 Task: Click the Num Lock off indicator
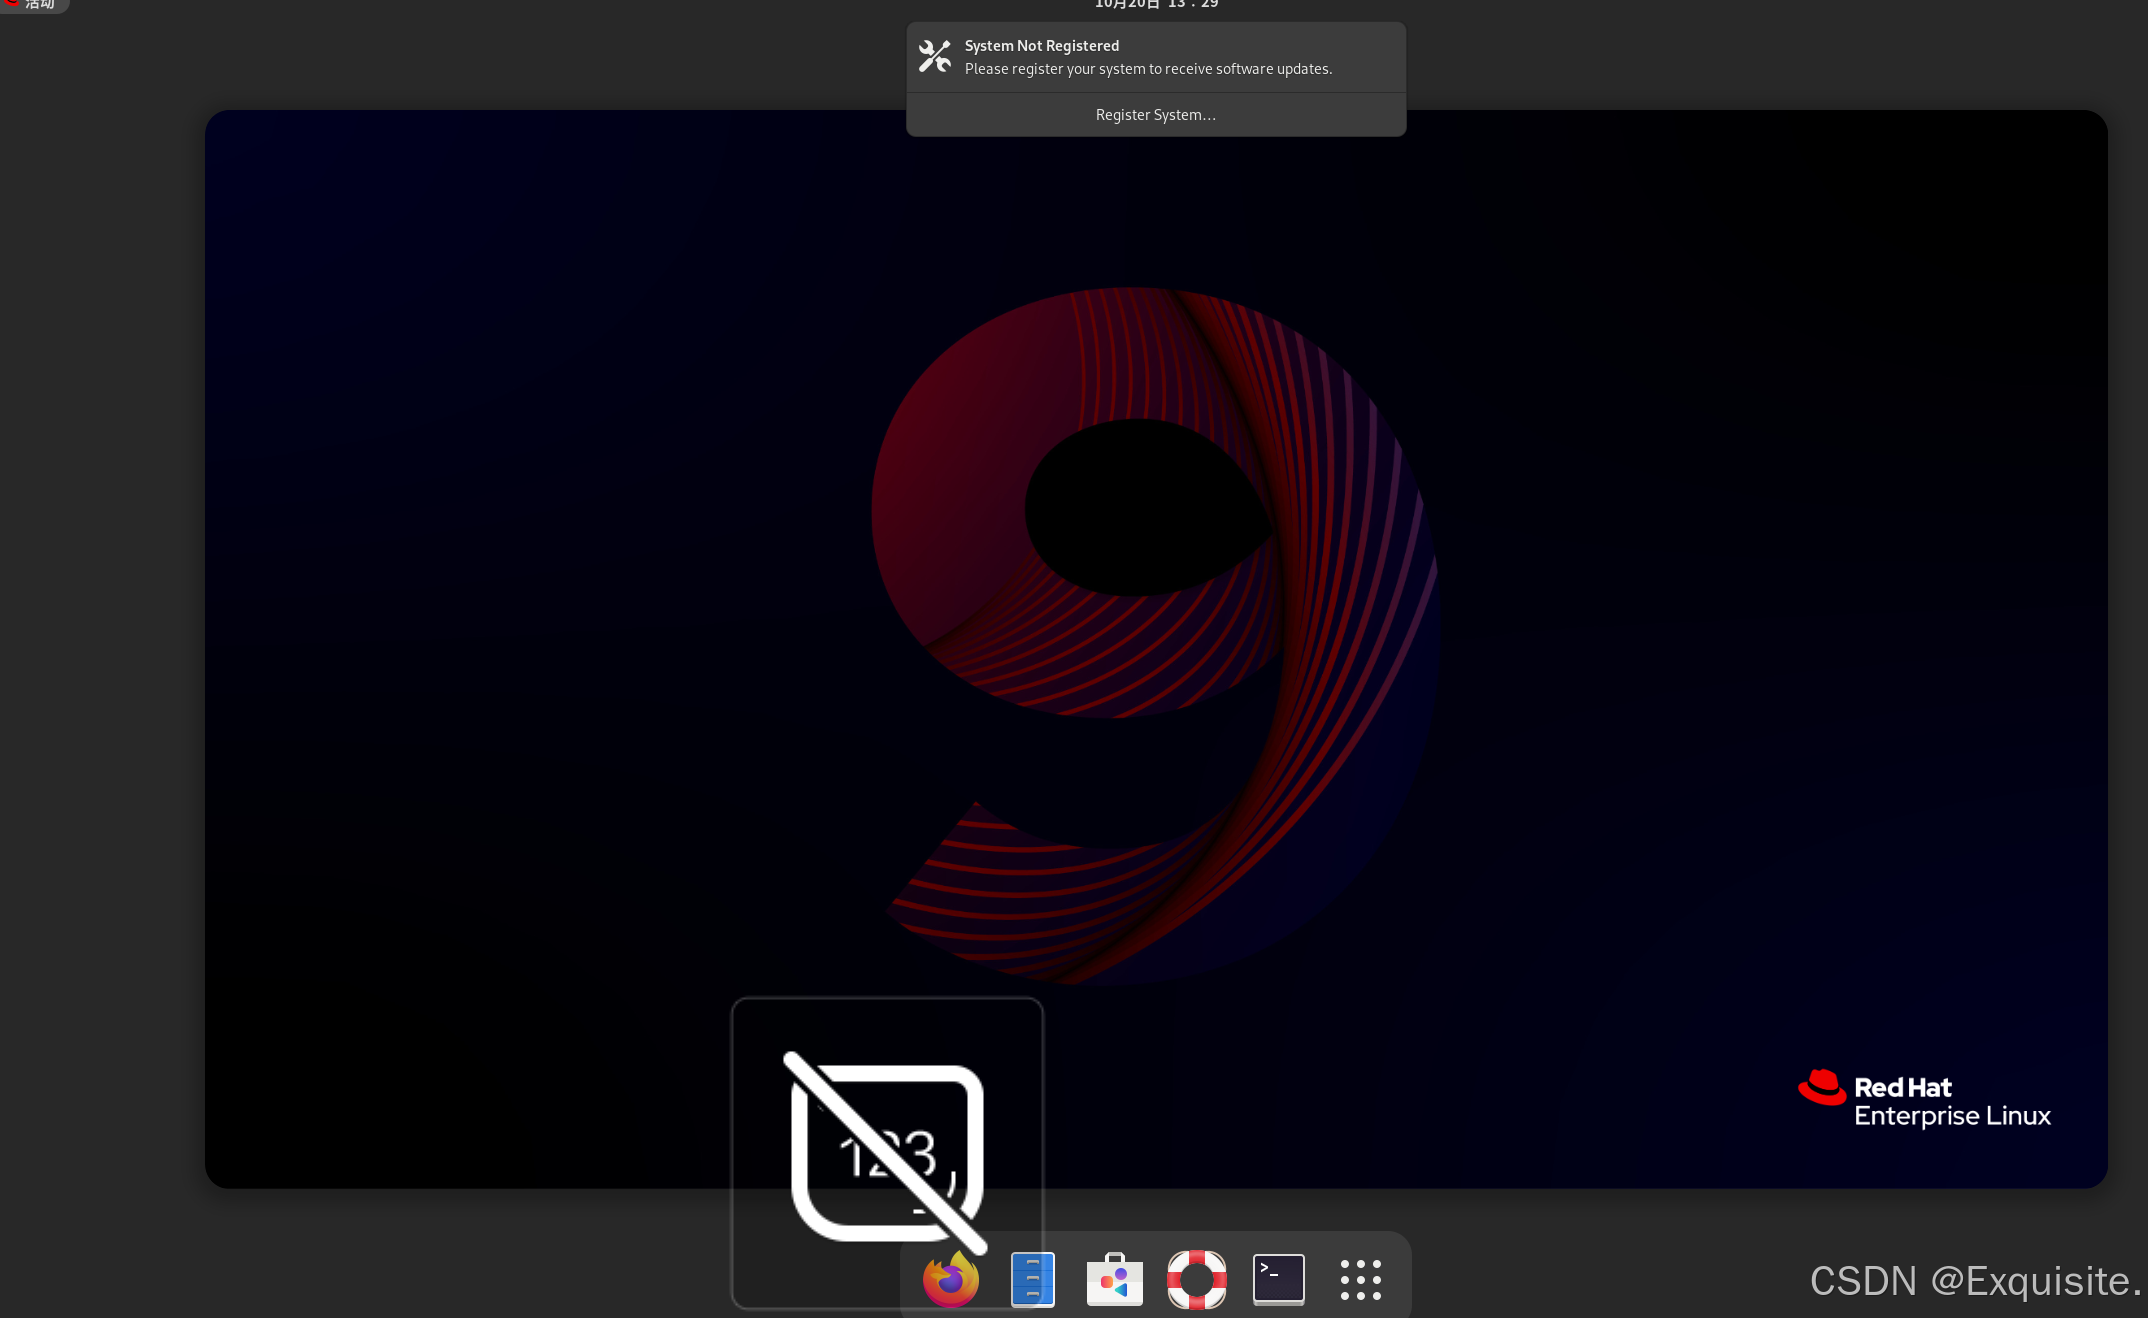click(887, 1150)
